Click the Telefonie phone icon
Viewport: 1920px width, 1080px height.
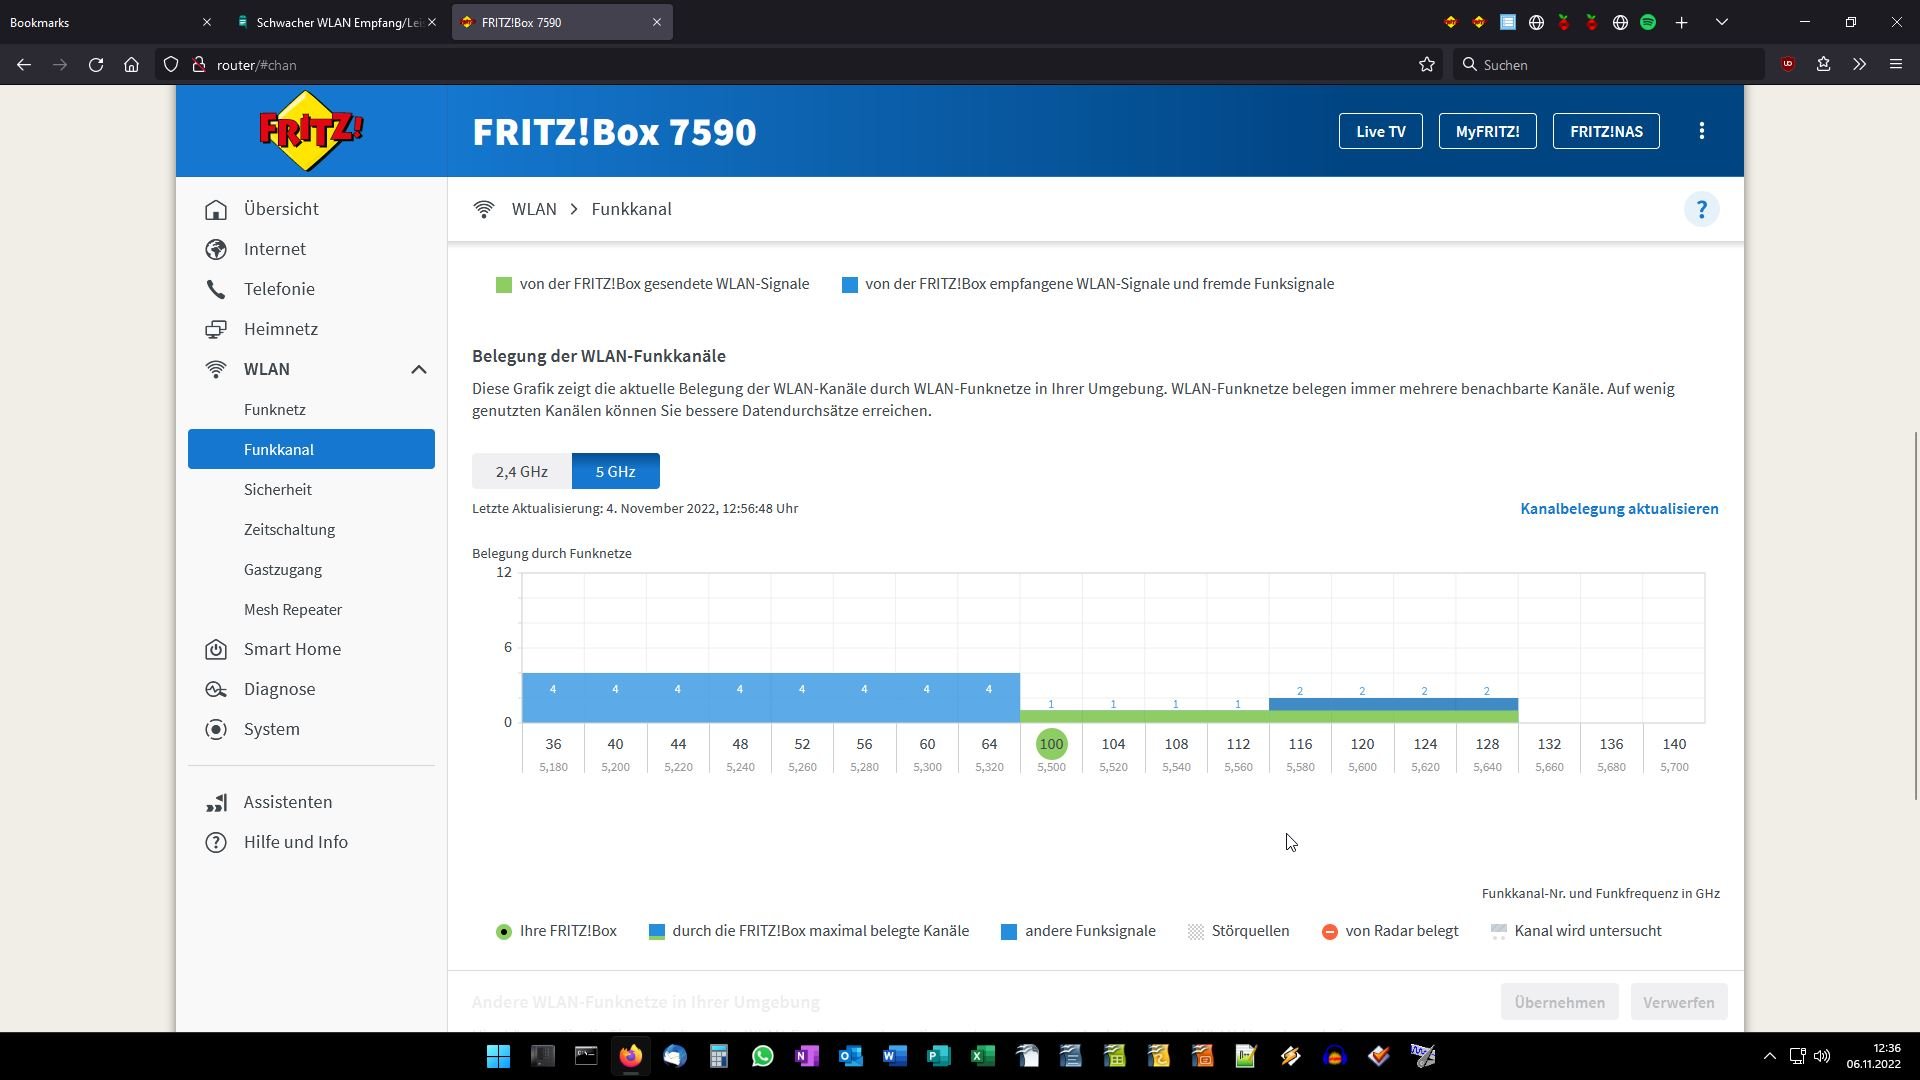pos(216,289)
